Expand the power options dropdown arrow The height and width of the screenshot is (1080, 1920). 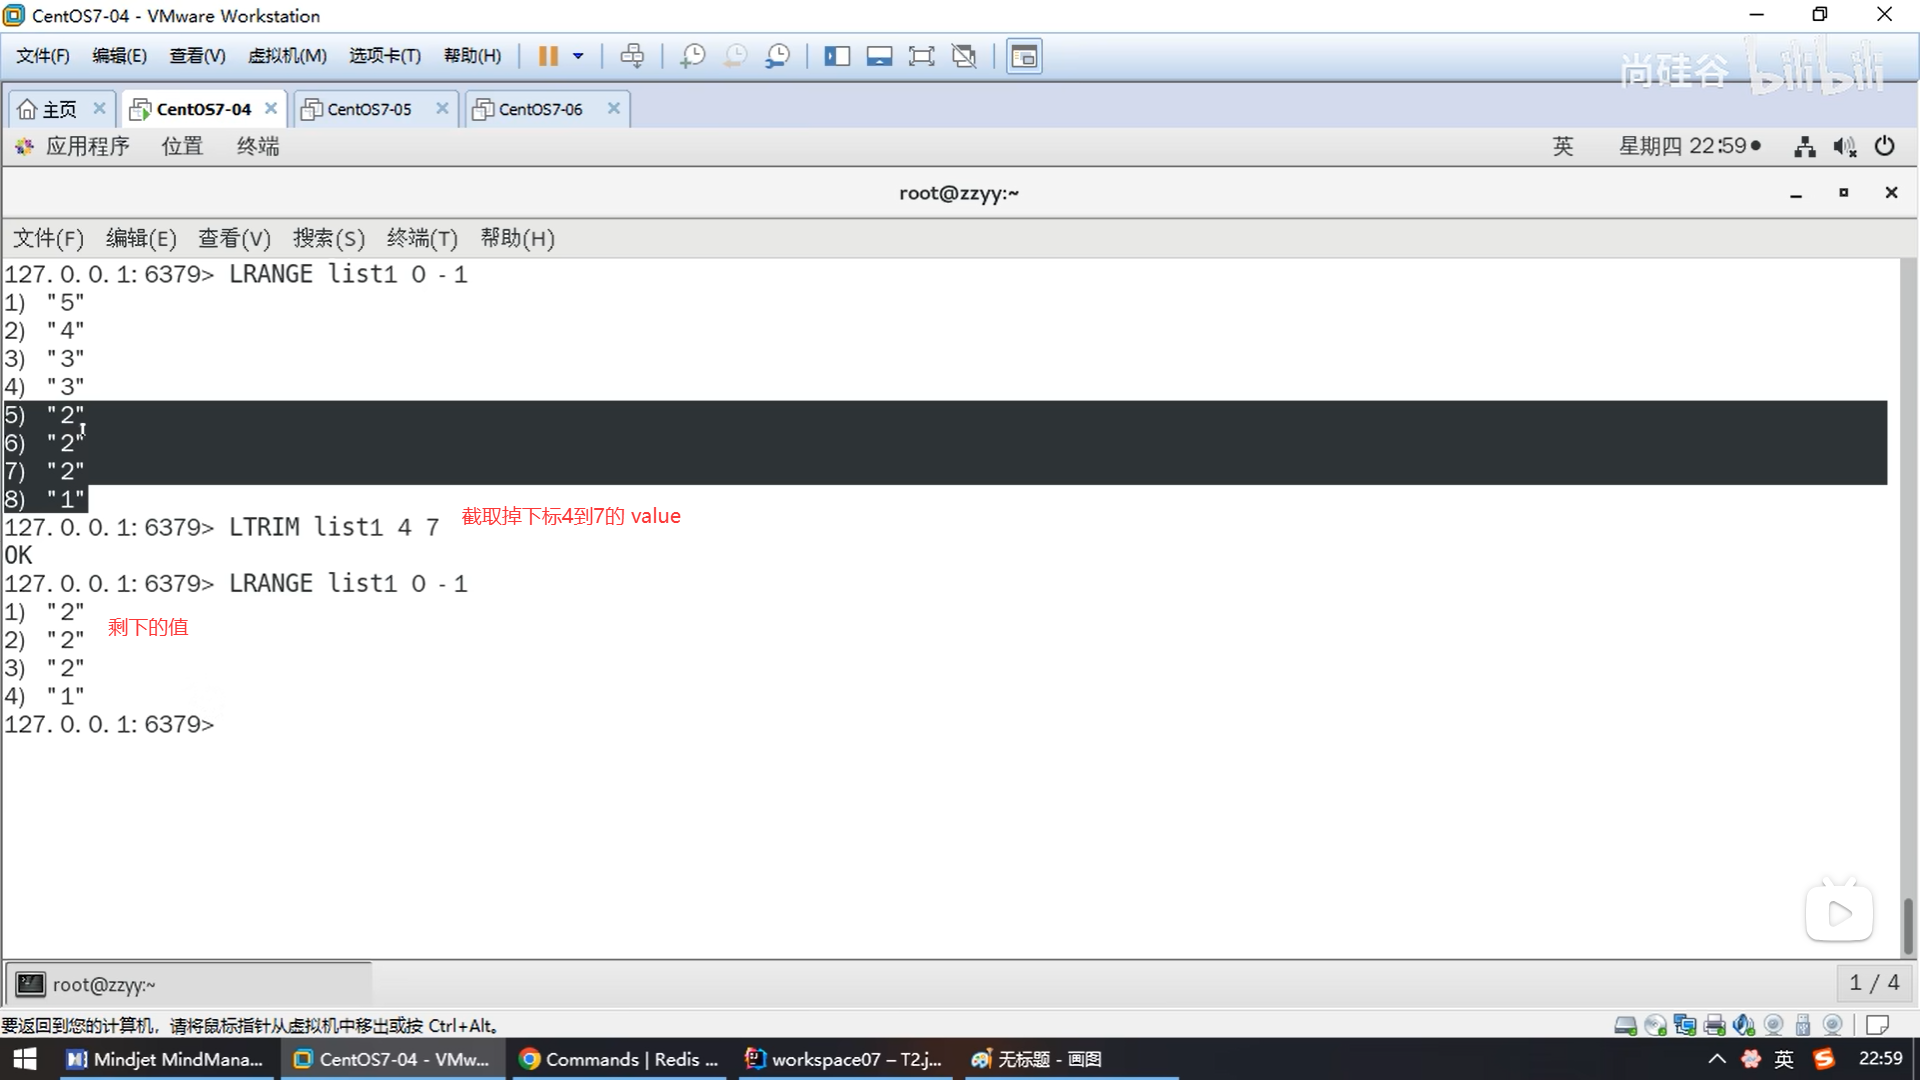(578, 56)
